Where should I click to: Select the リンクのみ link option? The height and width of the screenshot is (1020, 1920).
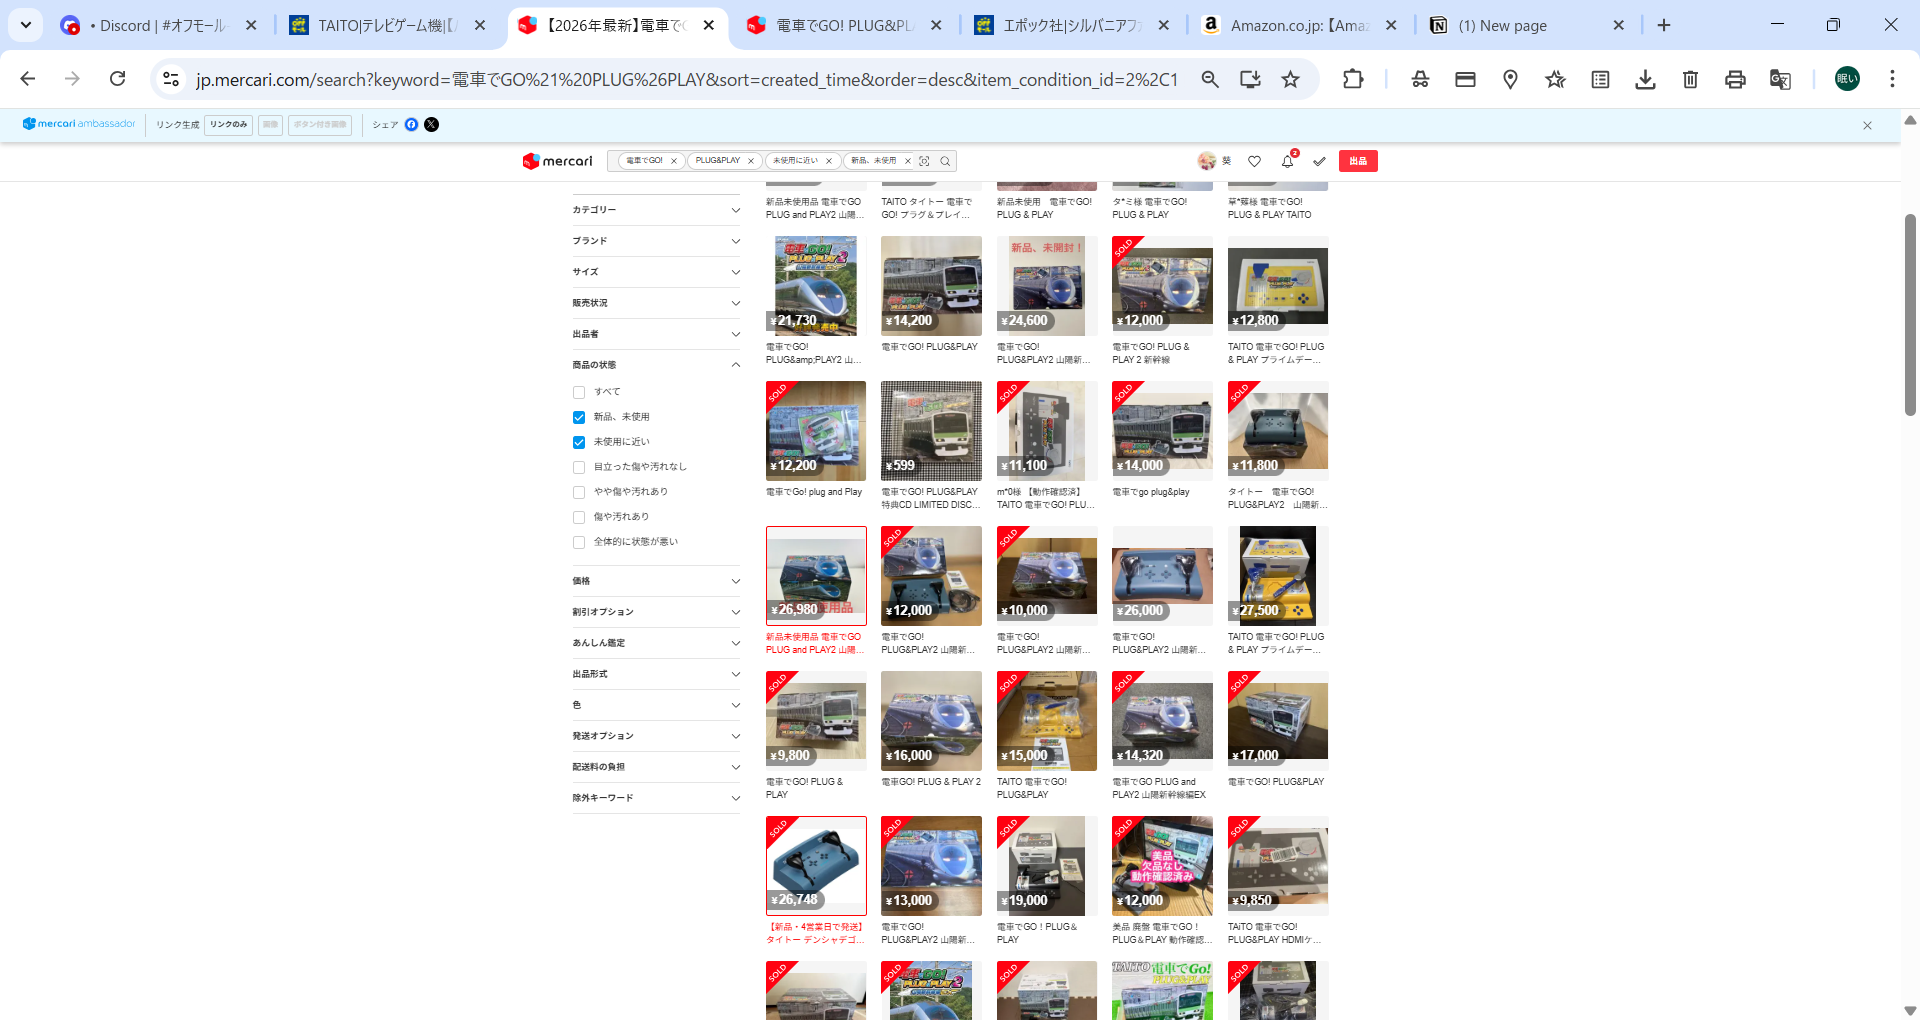[x=229, y=125]
